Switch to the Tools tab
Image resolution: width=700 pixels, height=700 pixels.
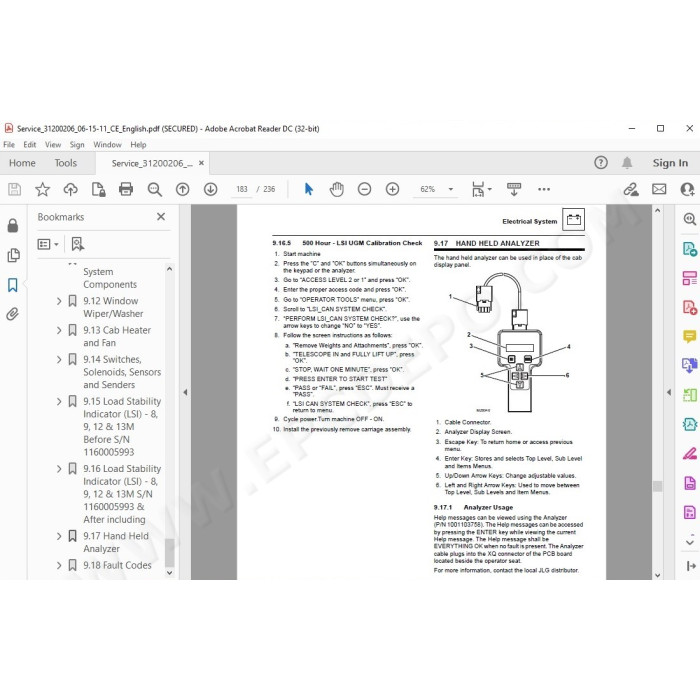coord(66,163)
